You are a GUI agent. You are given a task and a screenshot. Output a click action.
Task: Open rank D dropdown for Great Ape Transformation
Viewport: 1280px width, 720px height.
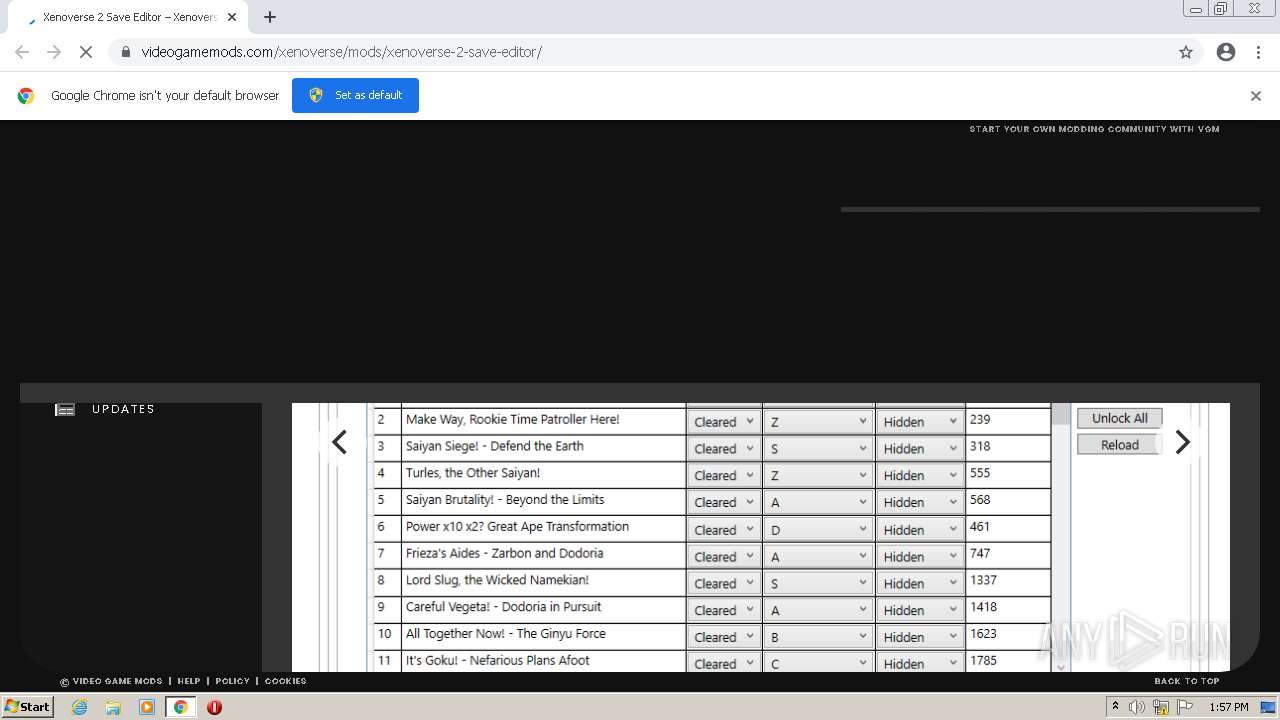[818, 529]
